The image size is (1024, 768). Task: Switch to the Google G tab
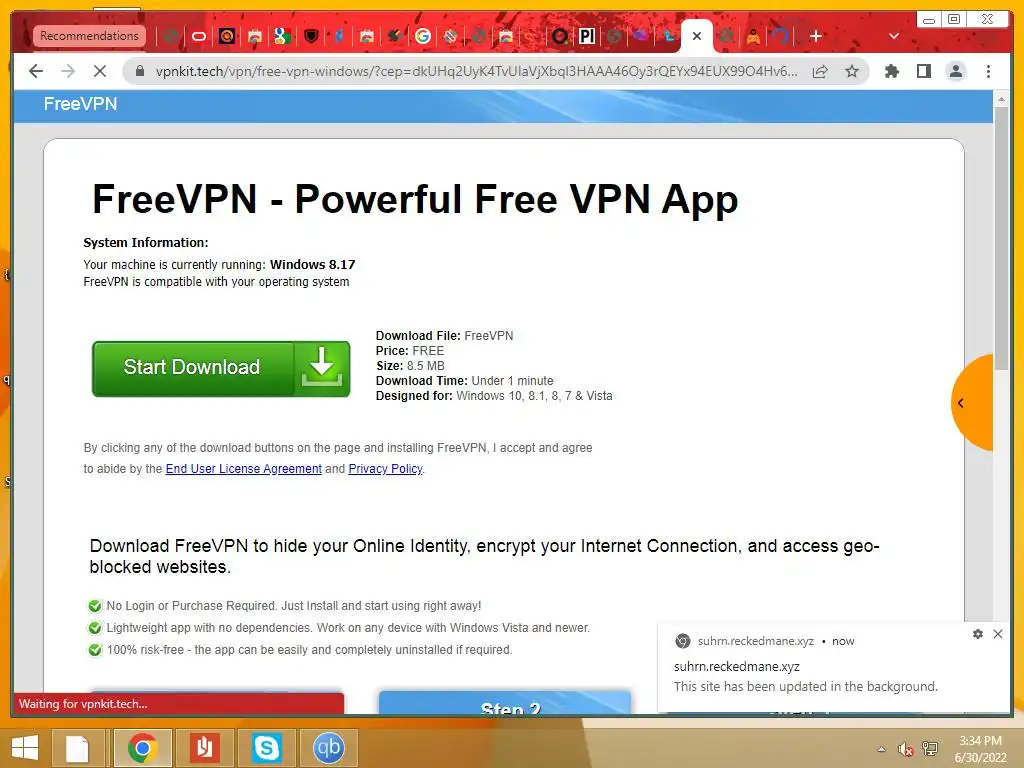(x=423, y=36)
